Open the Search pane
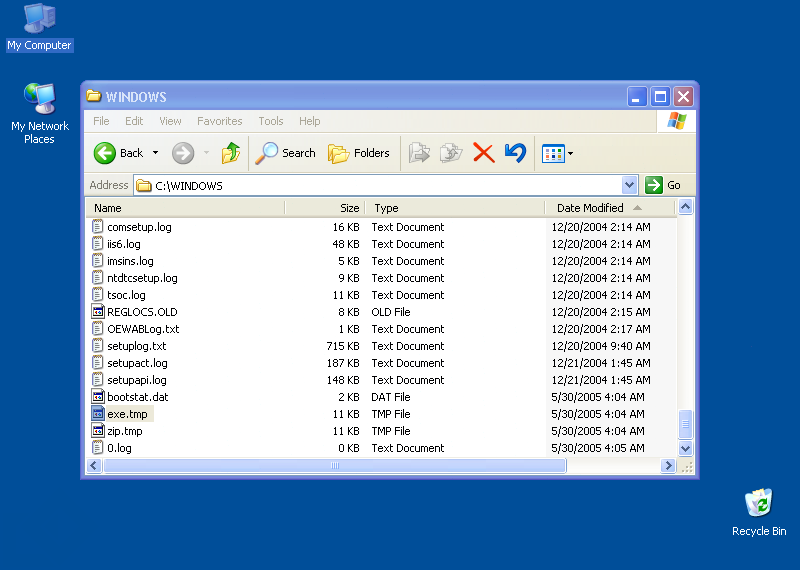 (x=285, y=153)
